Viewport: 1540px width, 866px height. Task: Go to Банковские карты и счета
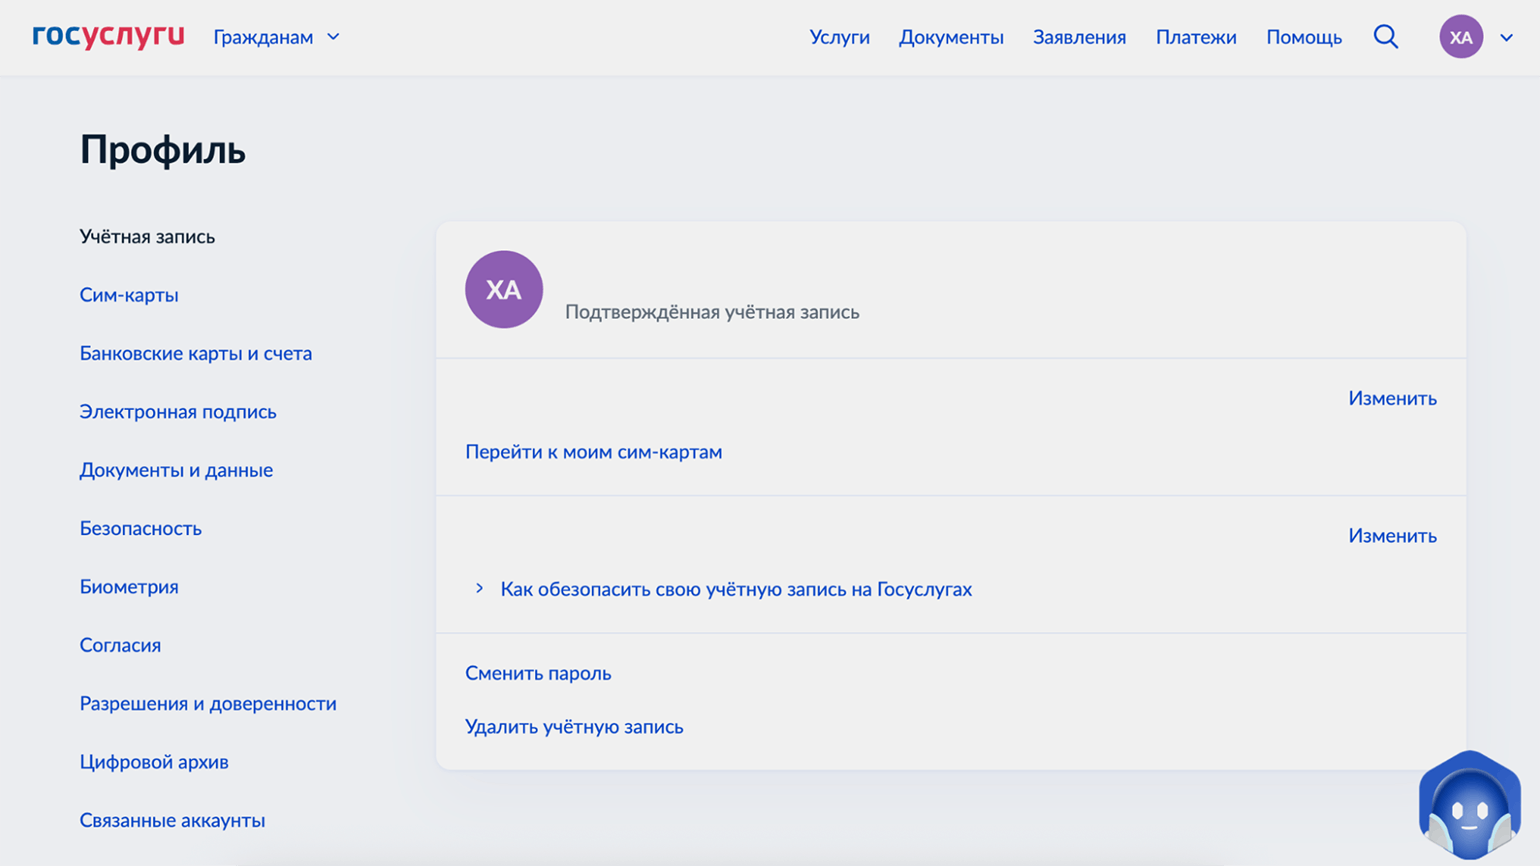pyautogui.click(x=196, y=353)
